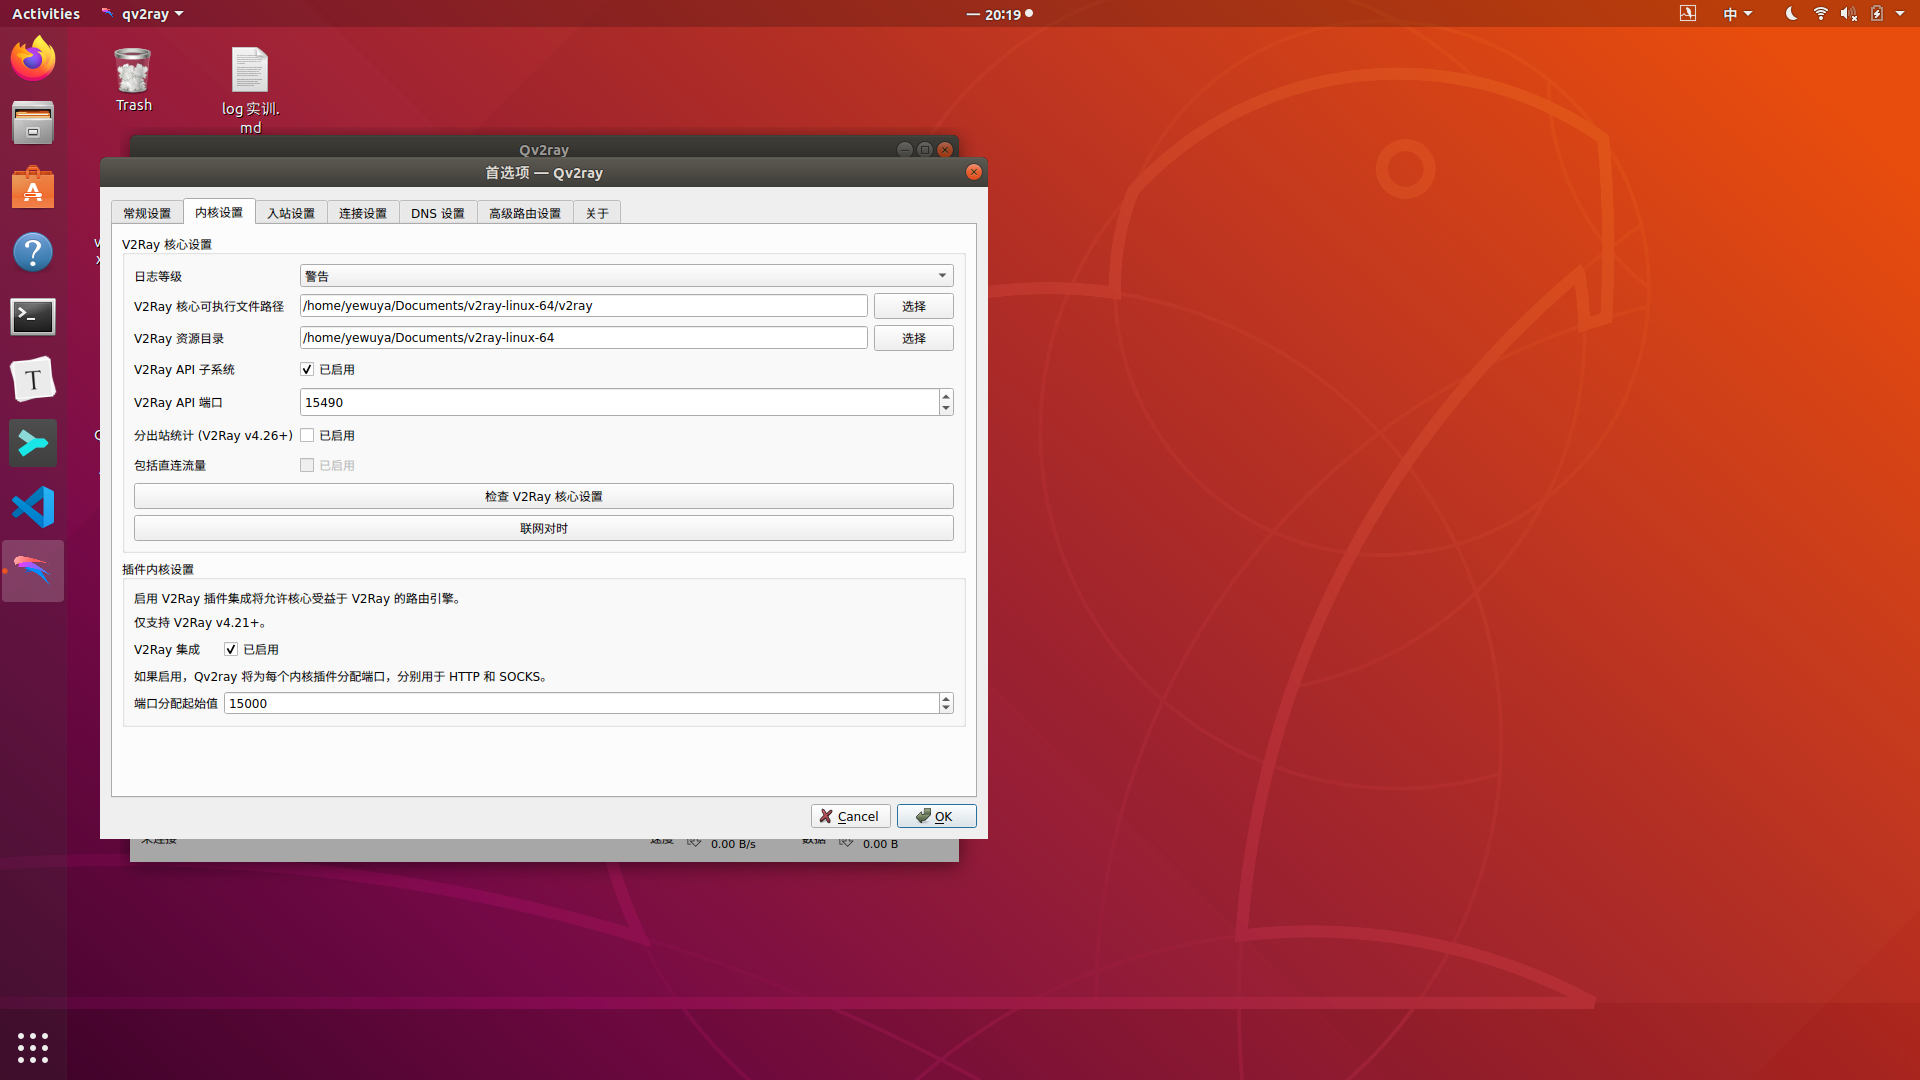Open Visual Studio Code dock icon
The height and width of the screenshot is (1080, 1920).
[33, 507]
